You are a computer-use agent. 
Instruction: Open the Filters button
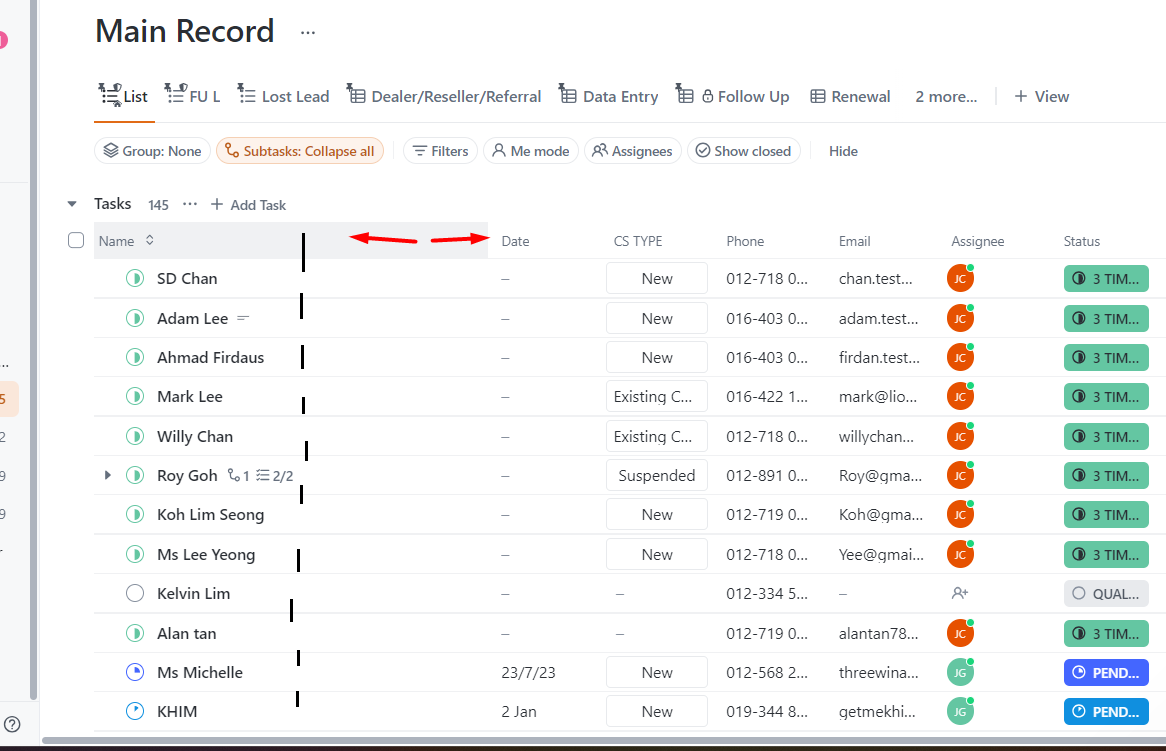pyautogui.click(x=440, y=151)
